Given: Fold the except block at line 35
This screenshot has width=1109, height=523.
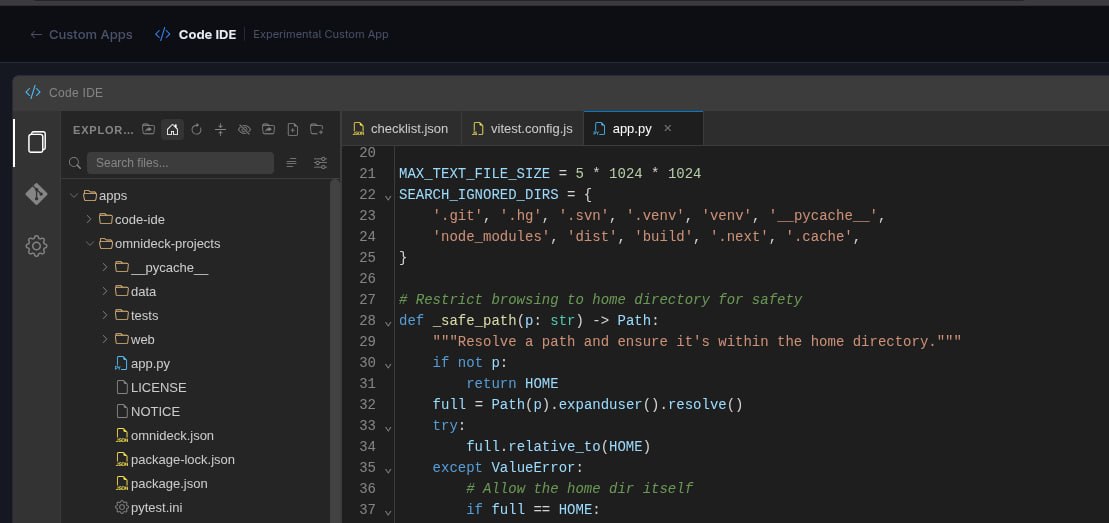Looking at the screenshot, I should point(388,471).
